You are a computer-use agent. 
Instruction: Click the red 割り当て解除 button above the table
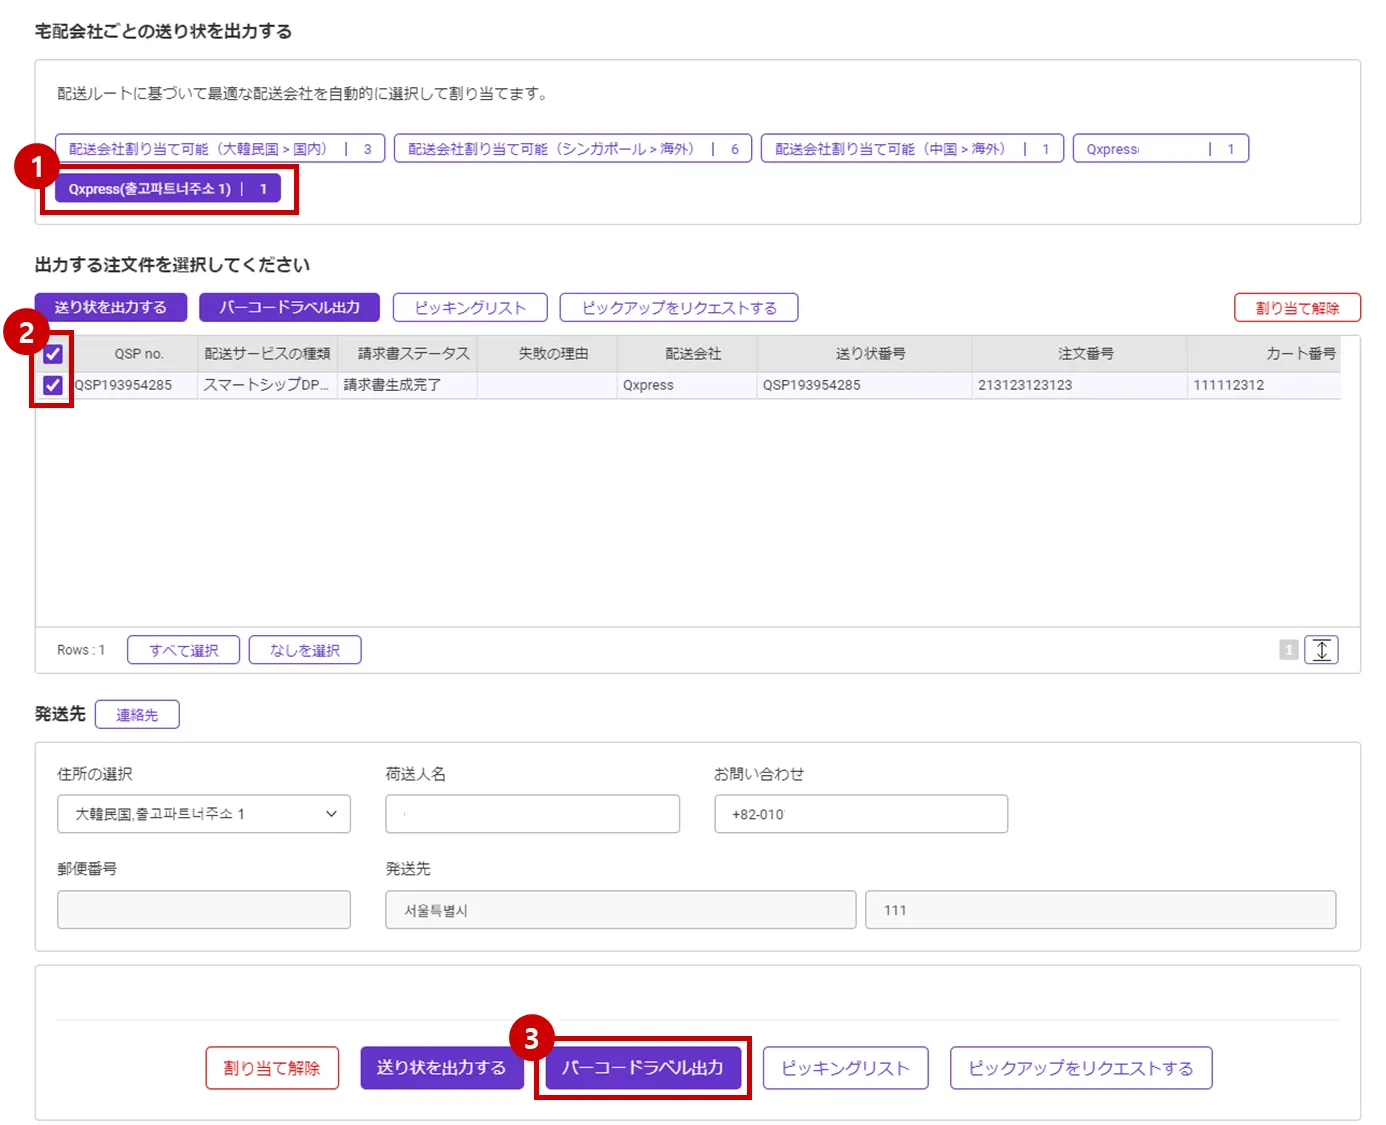(x=1297, y=308)
